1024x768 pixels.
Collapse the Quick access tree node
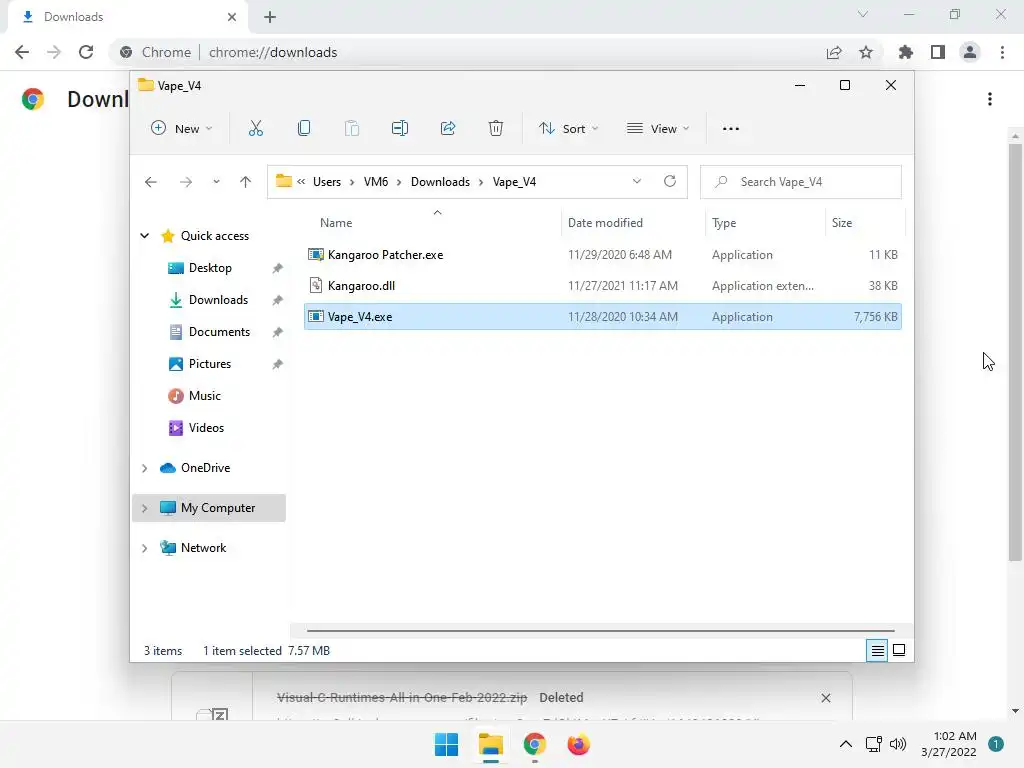coord(144,236)
